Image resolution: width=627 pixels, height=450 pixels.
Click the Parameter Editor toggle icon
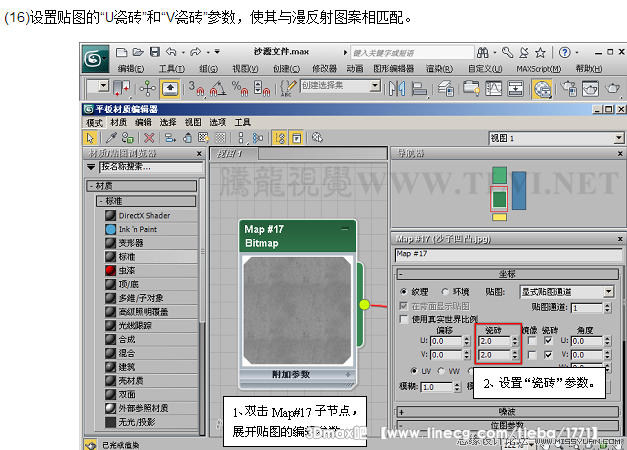pos(296,138)
